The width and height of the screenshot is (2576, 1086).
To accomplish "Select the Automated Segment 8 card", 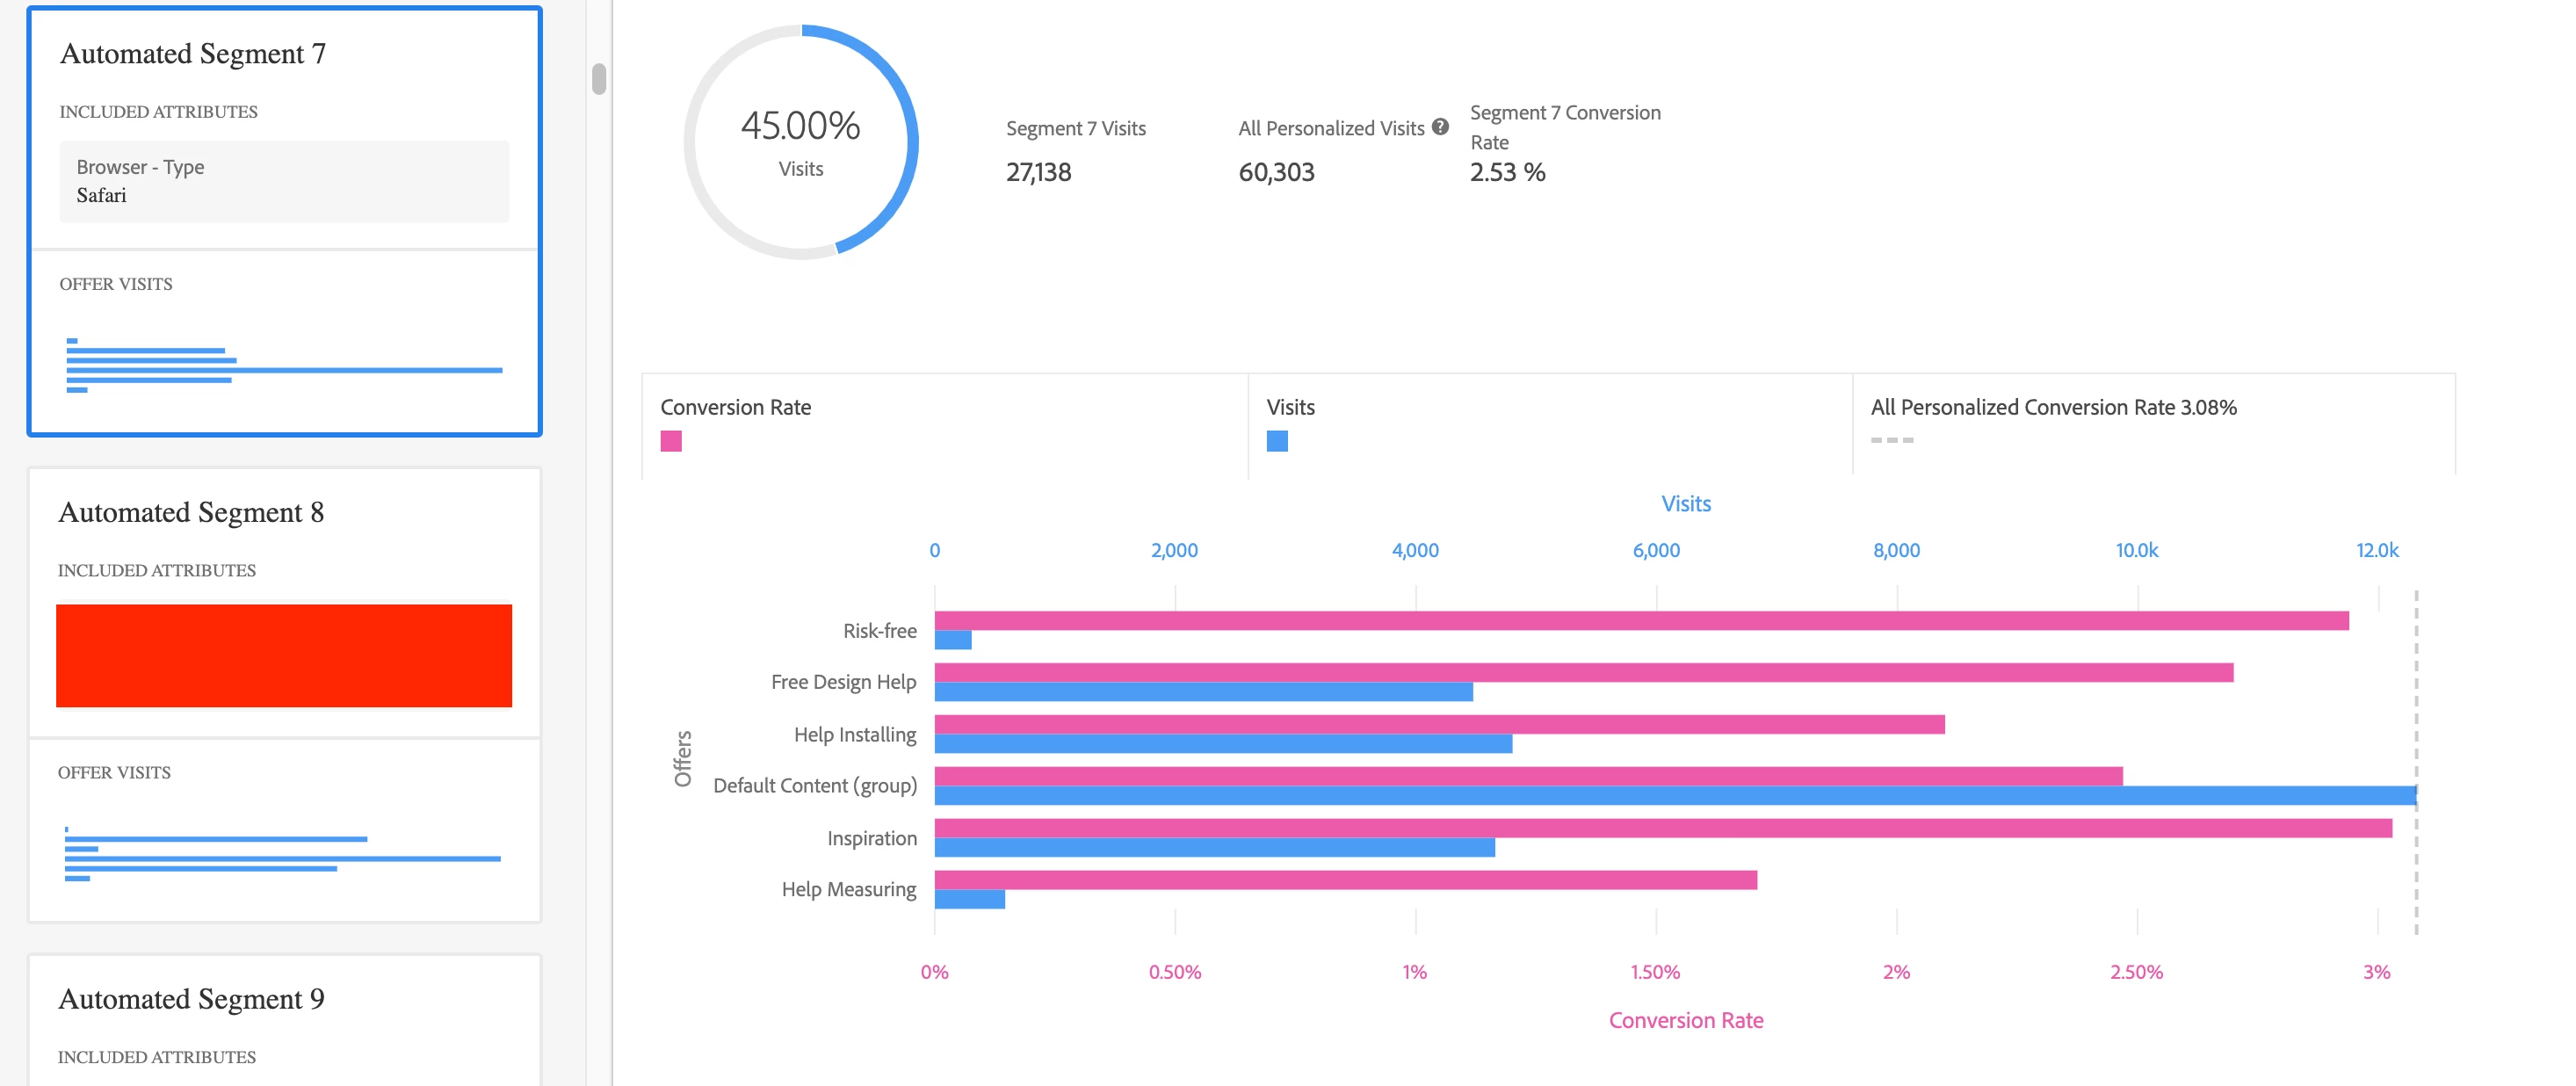I will point(191,513).
